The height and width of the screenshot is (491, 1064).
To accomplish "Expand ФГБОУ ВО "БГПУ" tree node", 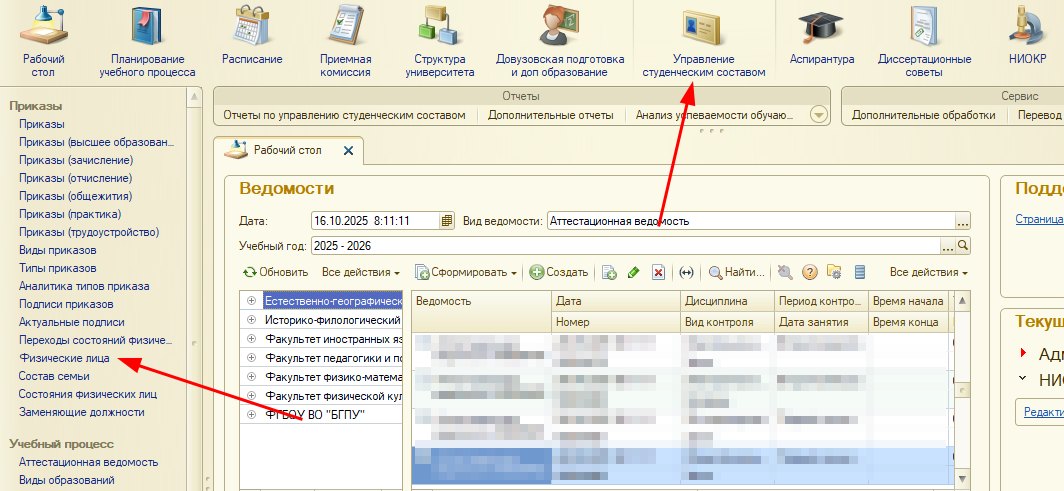I will (251, 414).
